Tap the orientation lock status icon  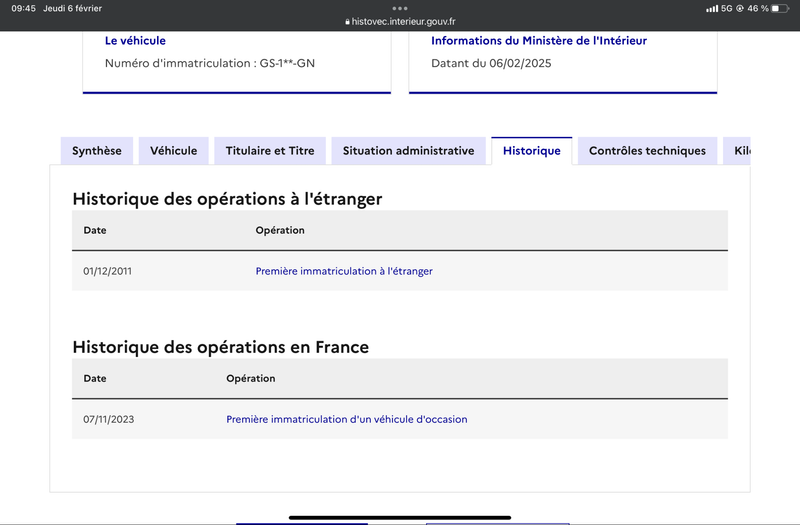pos(740,8)
